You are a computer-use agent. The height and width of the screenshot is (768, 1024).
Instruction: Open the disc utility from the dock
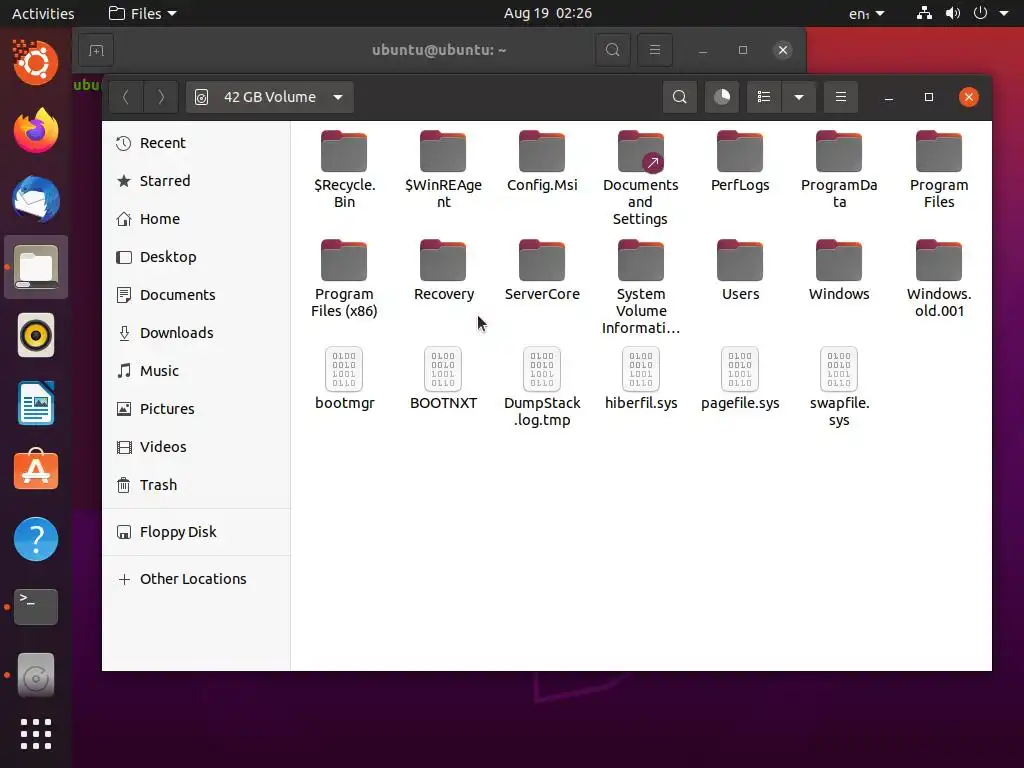pyautogui.click(x=36, y=675)
